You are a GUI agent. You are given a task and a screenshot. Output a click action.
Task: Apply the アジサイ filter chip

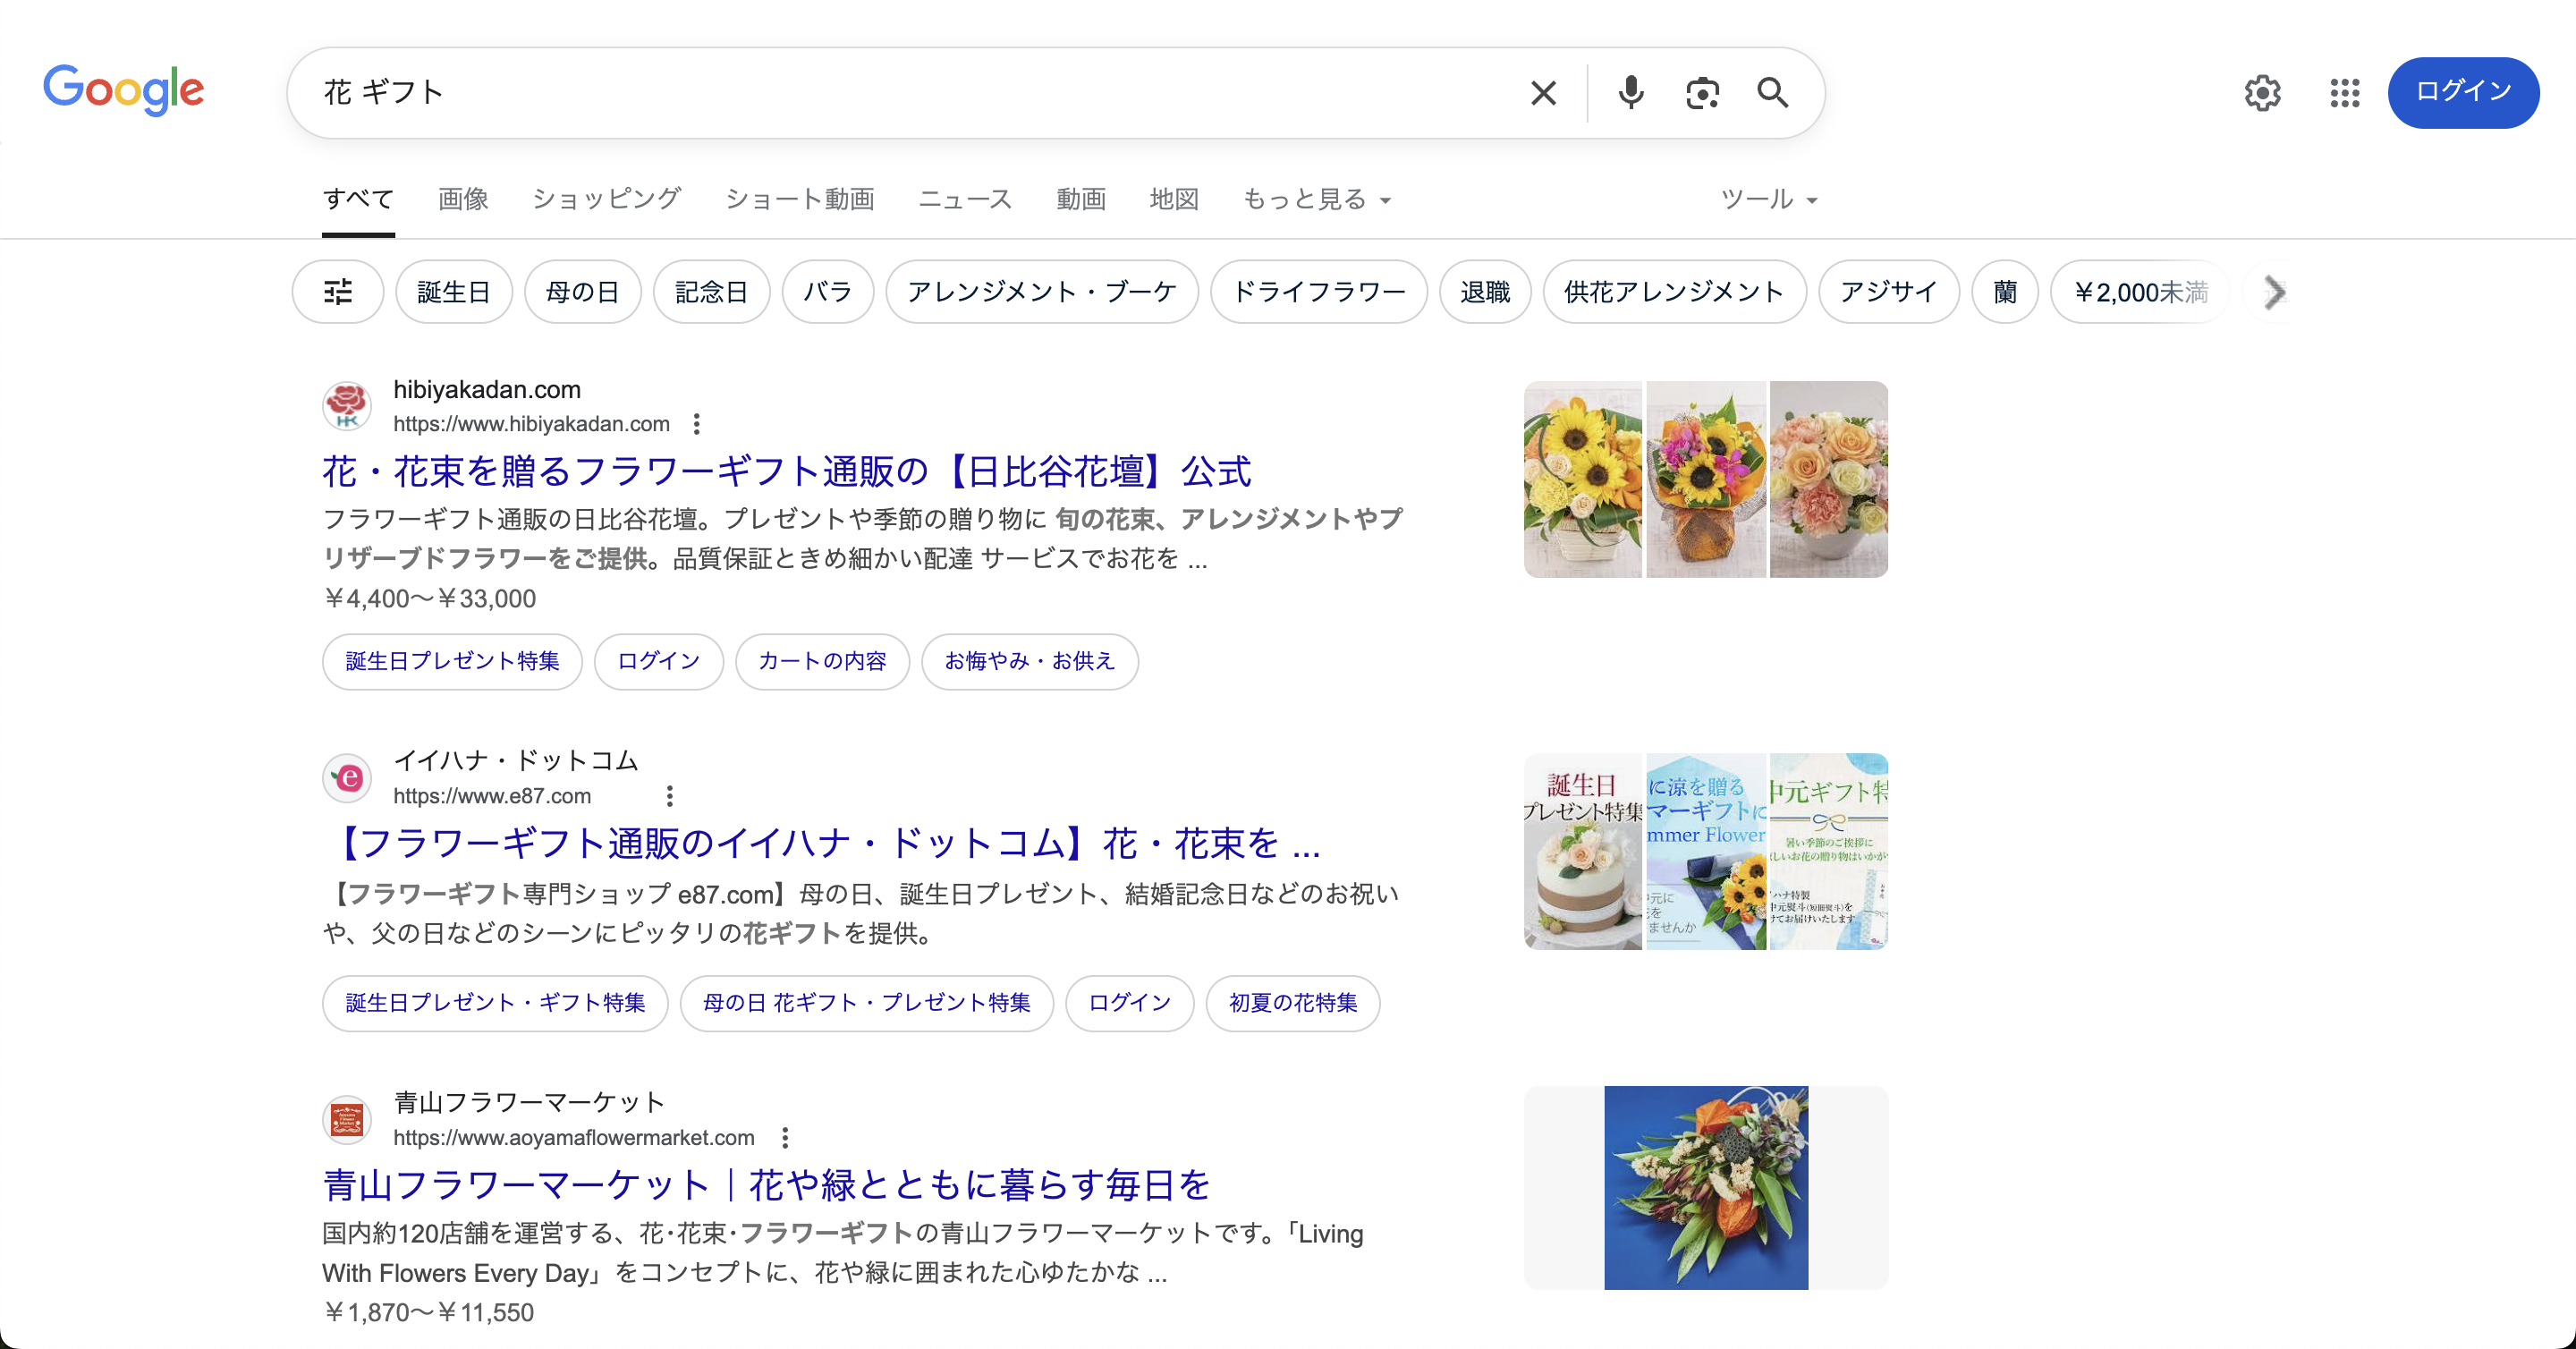[1889, 292]
